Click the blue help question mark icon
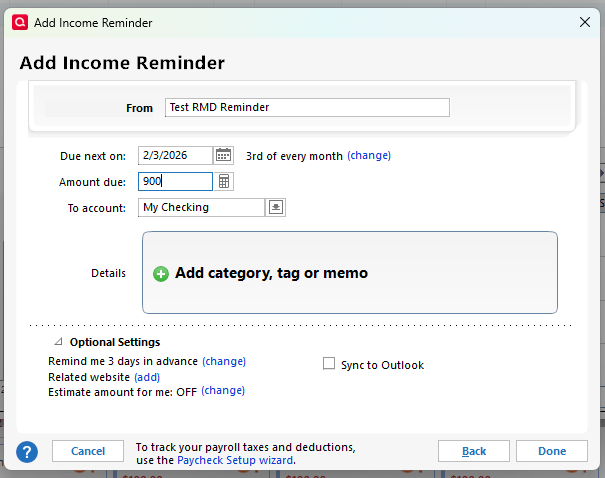Image resolution: width=605 pixels, height=478 pixels. (27, 451)
